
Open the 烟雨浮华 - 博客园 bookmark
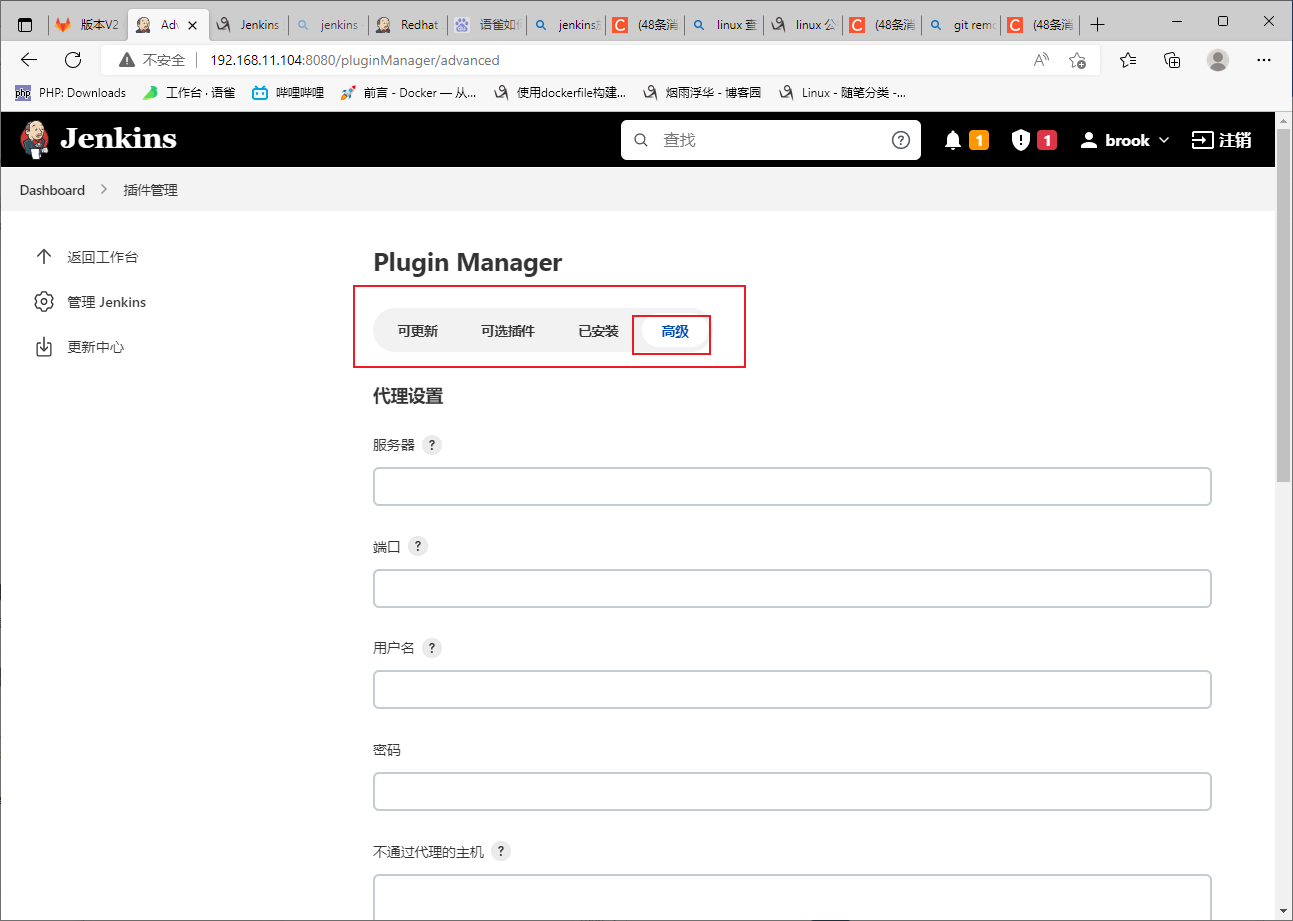pyautogui.click(x=703, y=93)
